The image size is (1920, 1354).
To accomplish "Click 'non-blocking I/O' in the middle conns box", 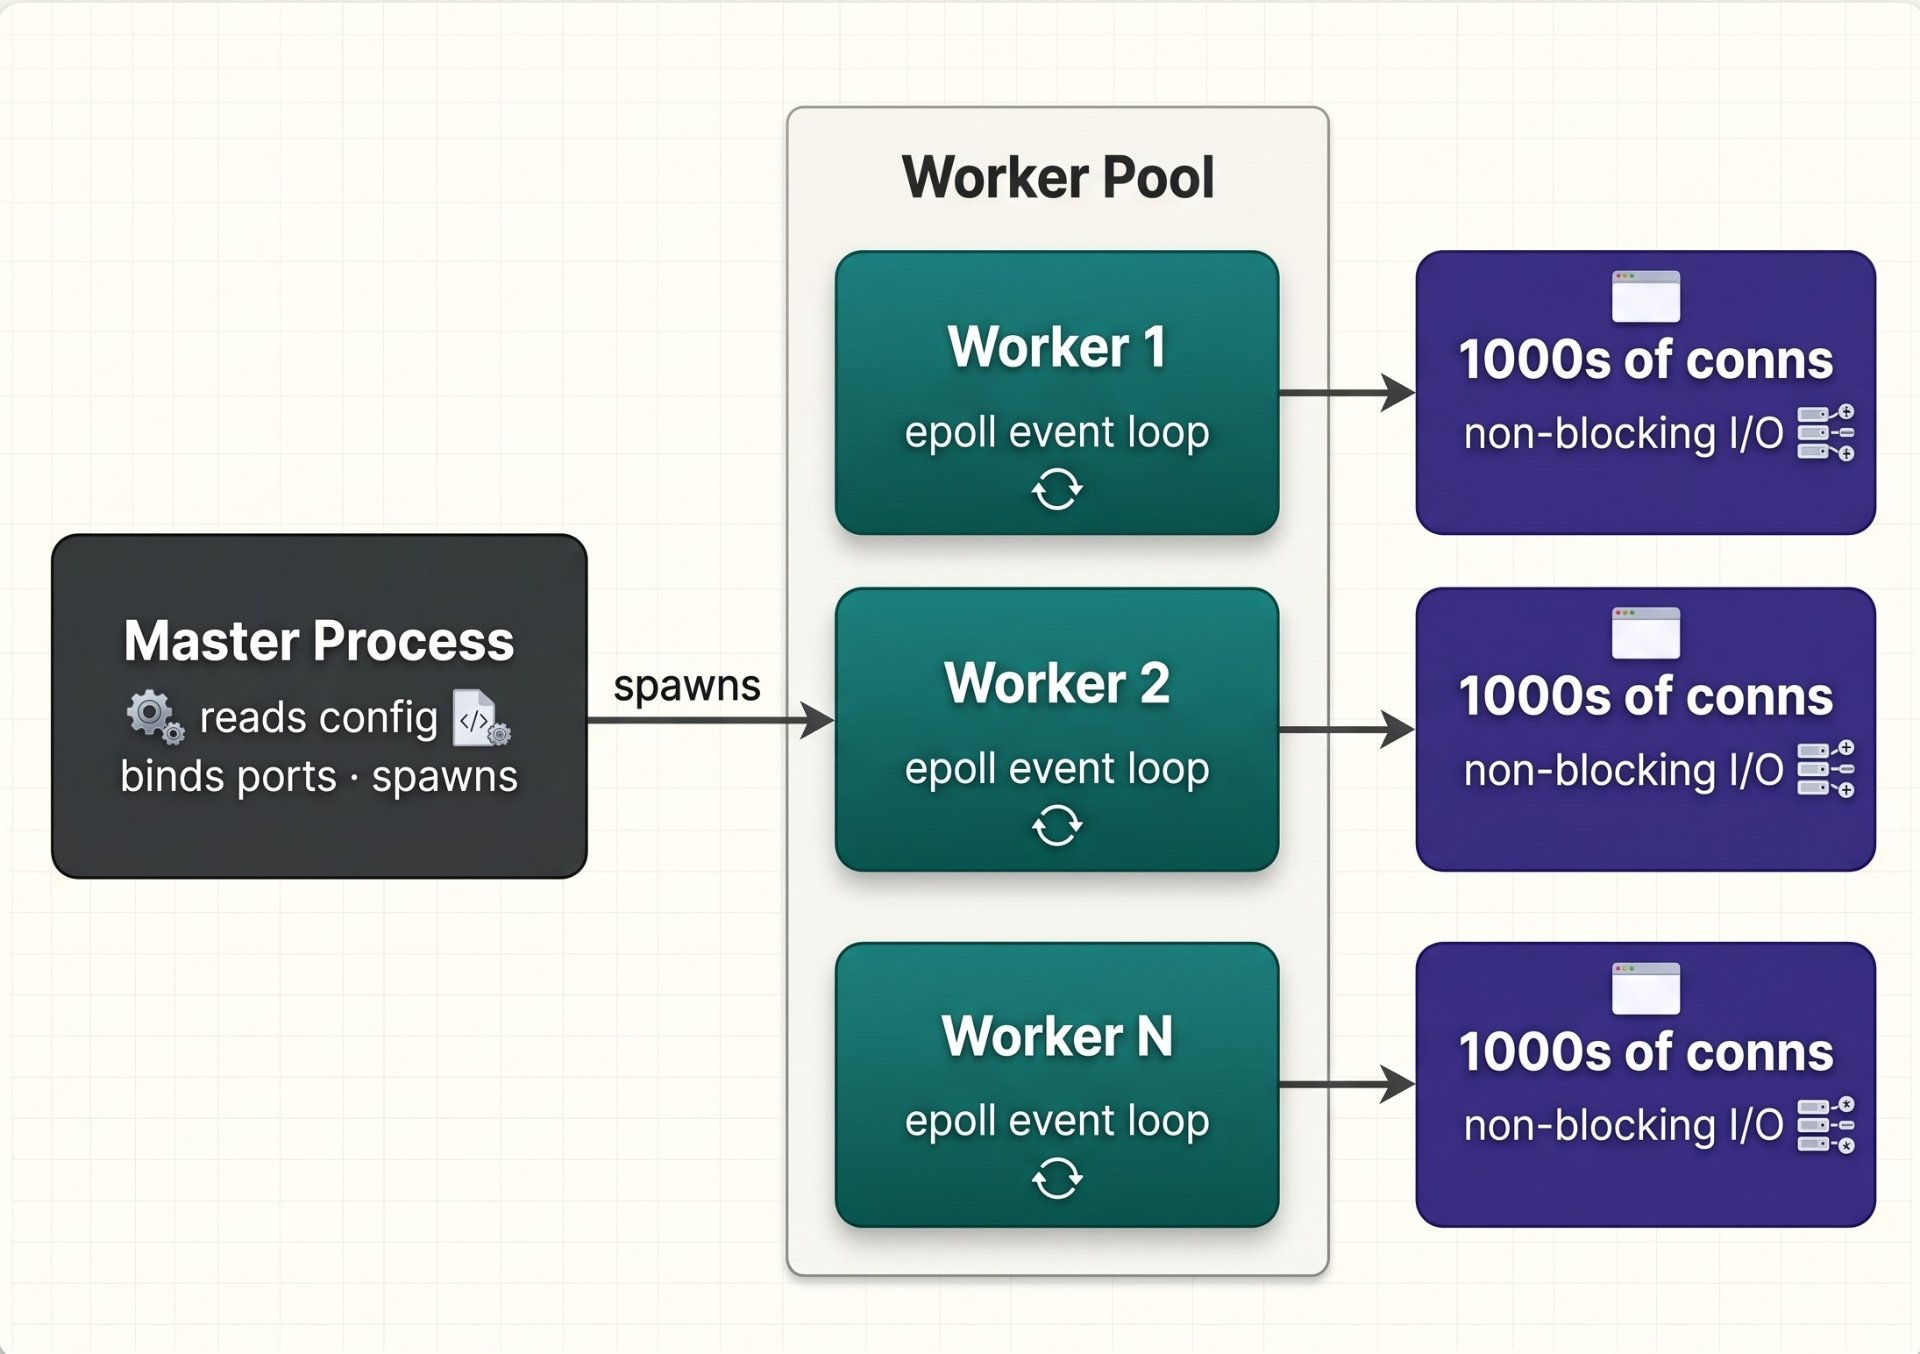I will [x=1624, y=771].
